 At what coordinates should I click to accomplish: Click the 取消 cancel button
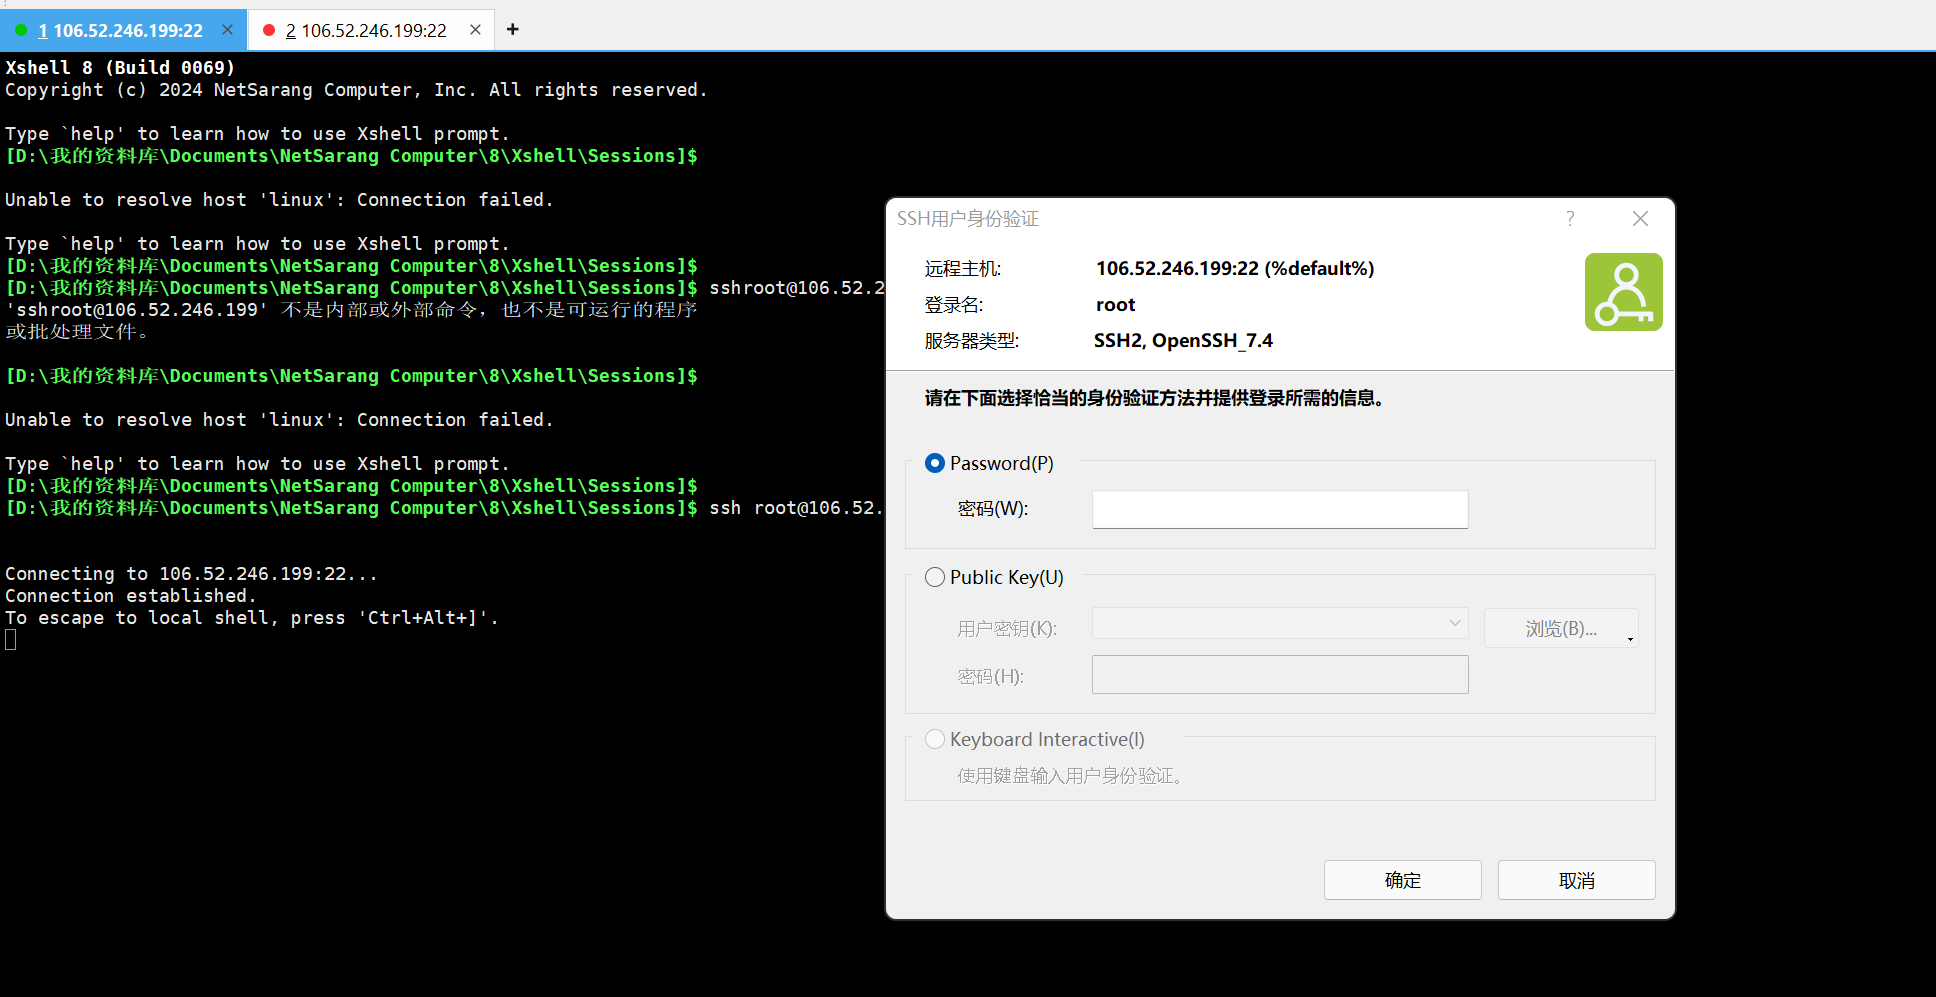1576,880
